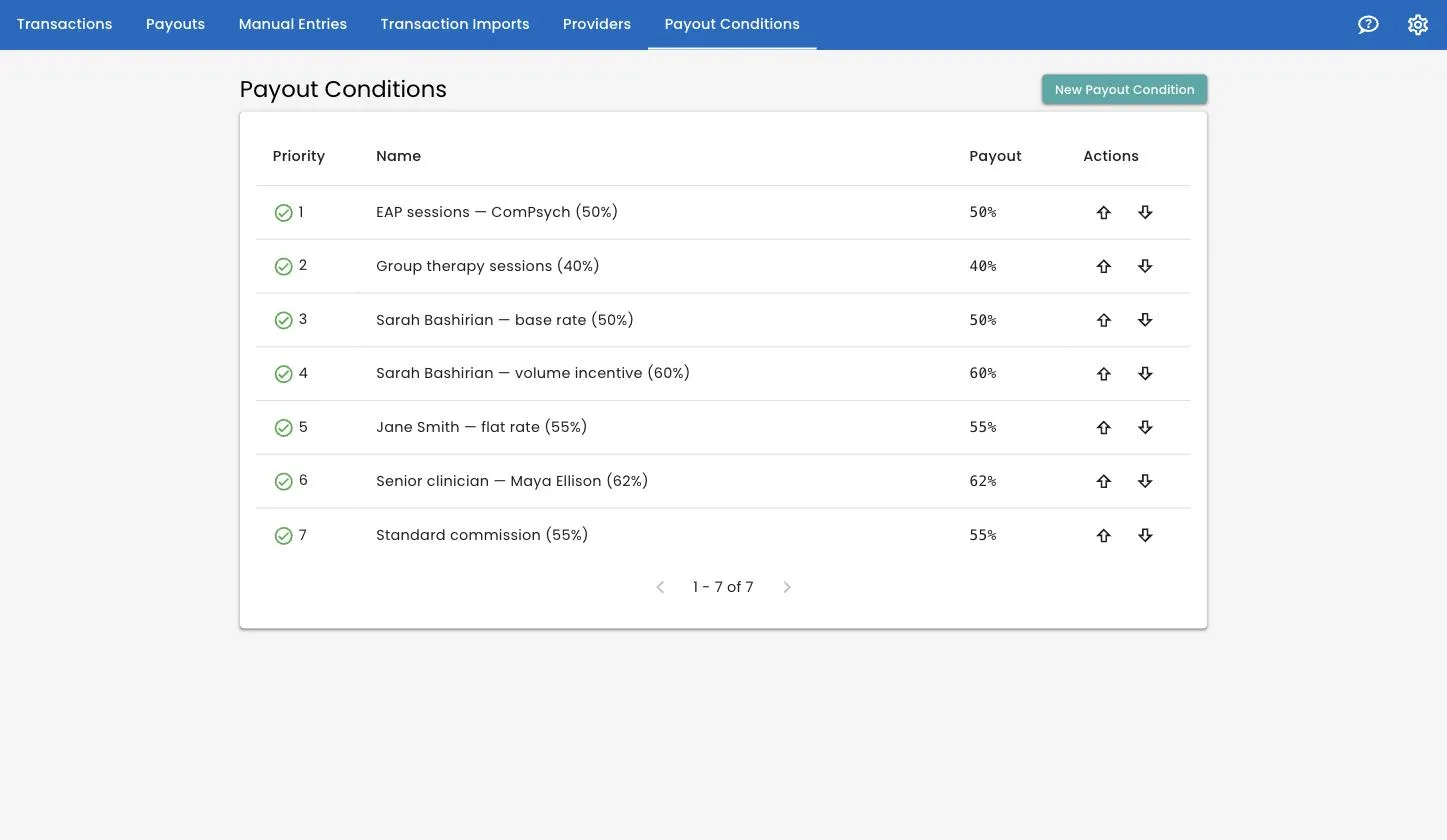Switch to the Payouts tab
This screenshot has width=1447, height=840.
click(175, 24)
